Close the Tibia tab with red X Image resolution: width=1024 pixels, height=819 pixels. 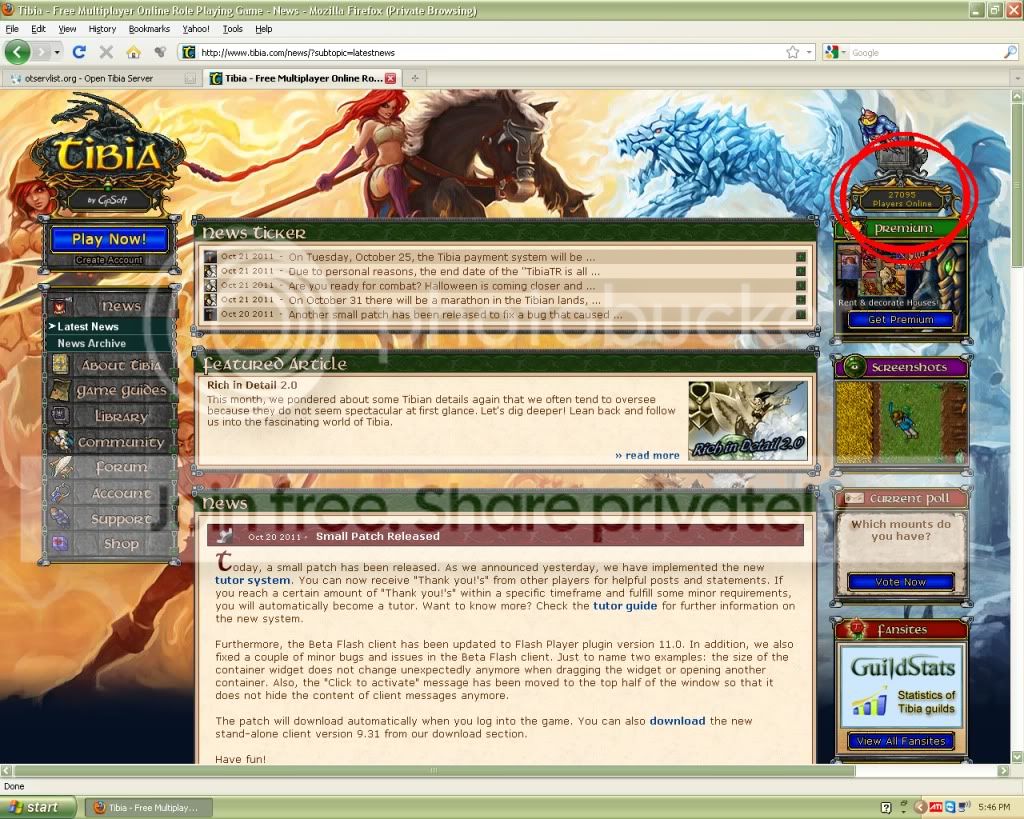(391, 78)
